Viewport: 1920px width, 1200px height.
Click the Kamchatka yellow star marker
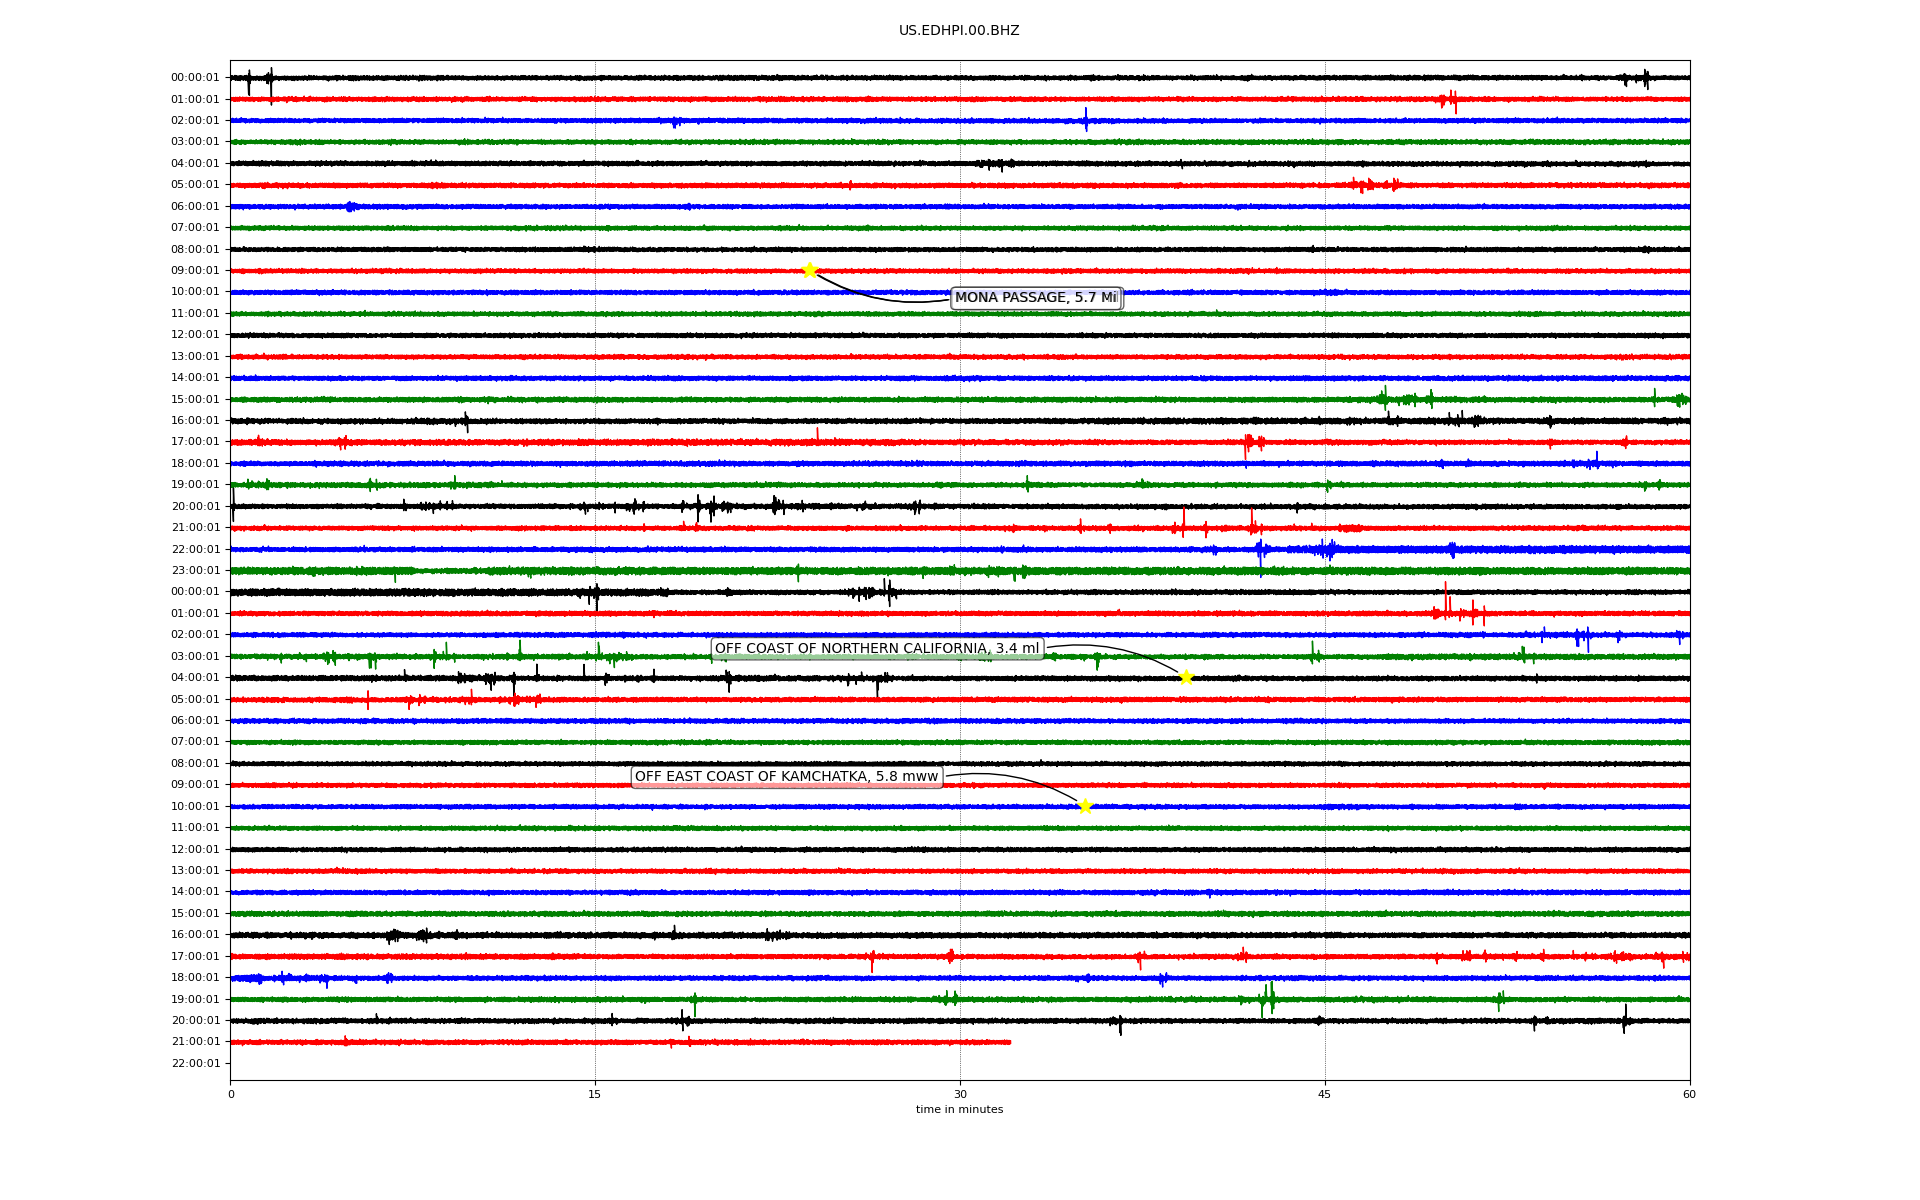pyautogui.click(x=1085, y=806)
